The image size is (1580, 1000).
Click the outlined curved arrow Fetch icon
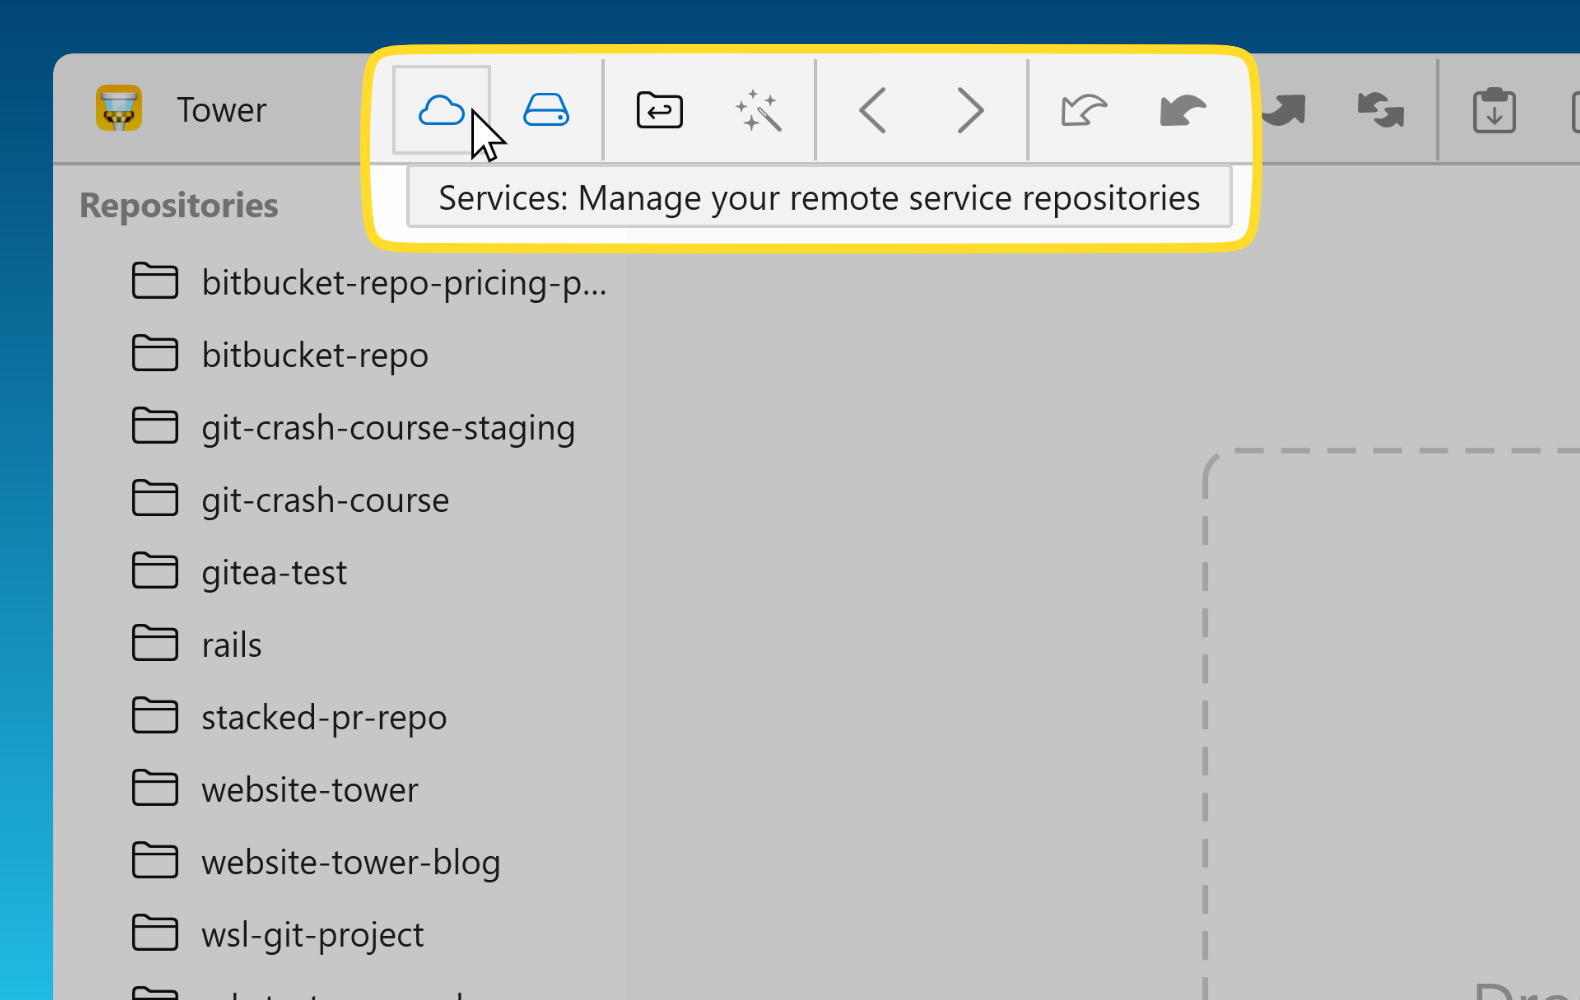tap(1084, 110)
